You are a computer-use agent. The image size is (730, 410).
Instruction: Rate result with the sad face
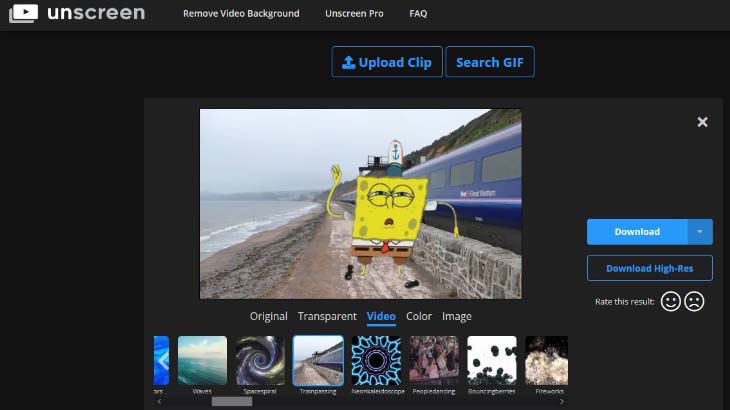pyautogui.click(x=694, y=302)
